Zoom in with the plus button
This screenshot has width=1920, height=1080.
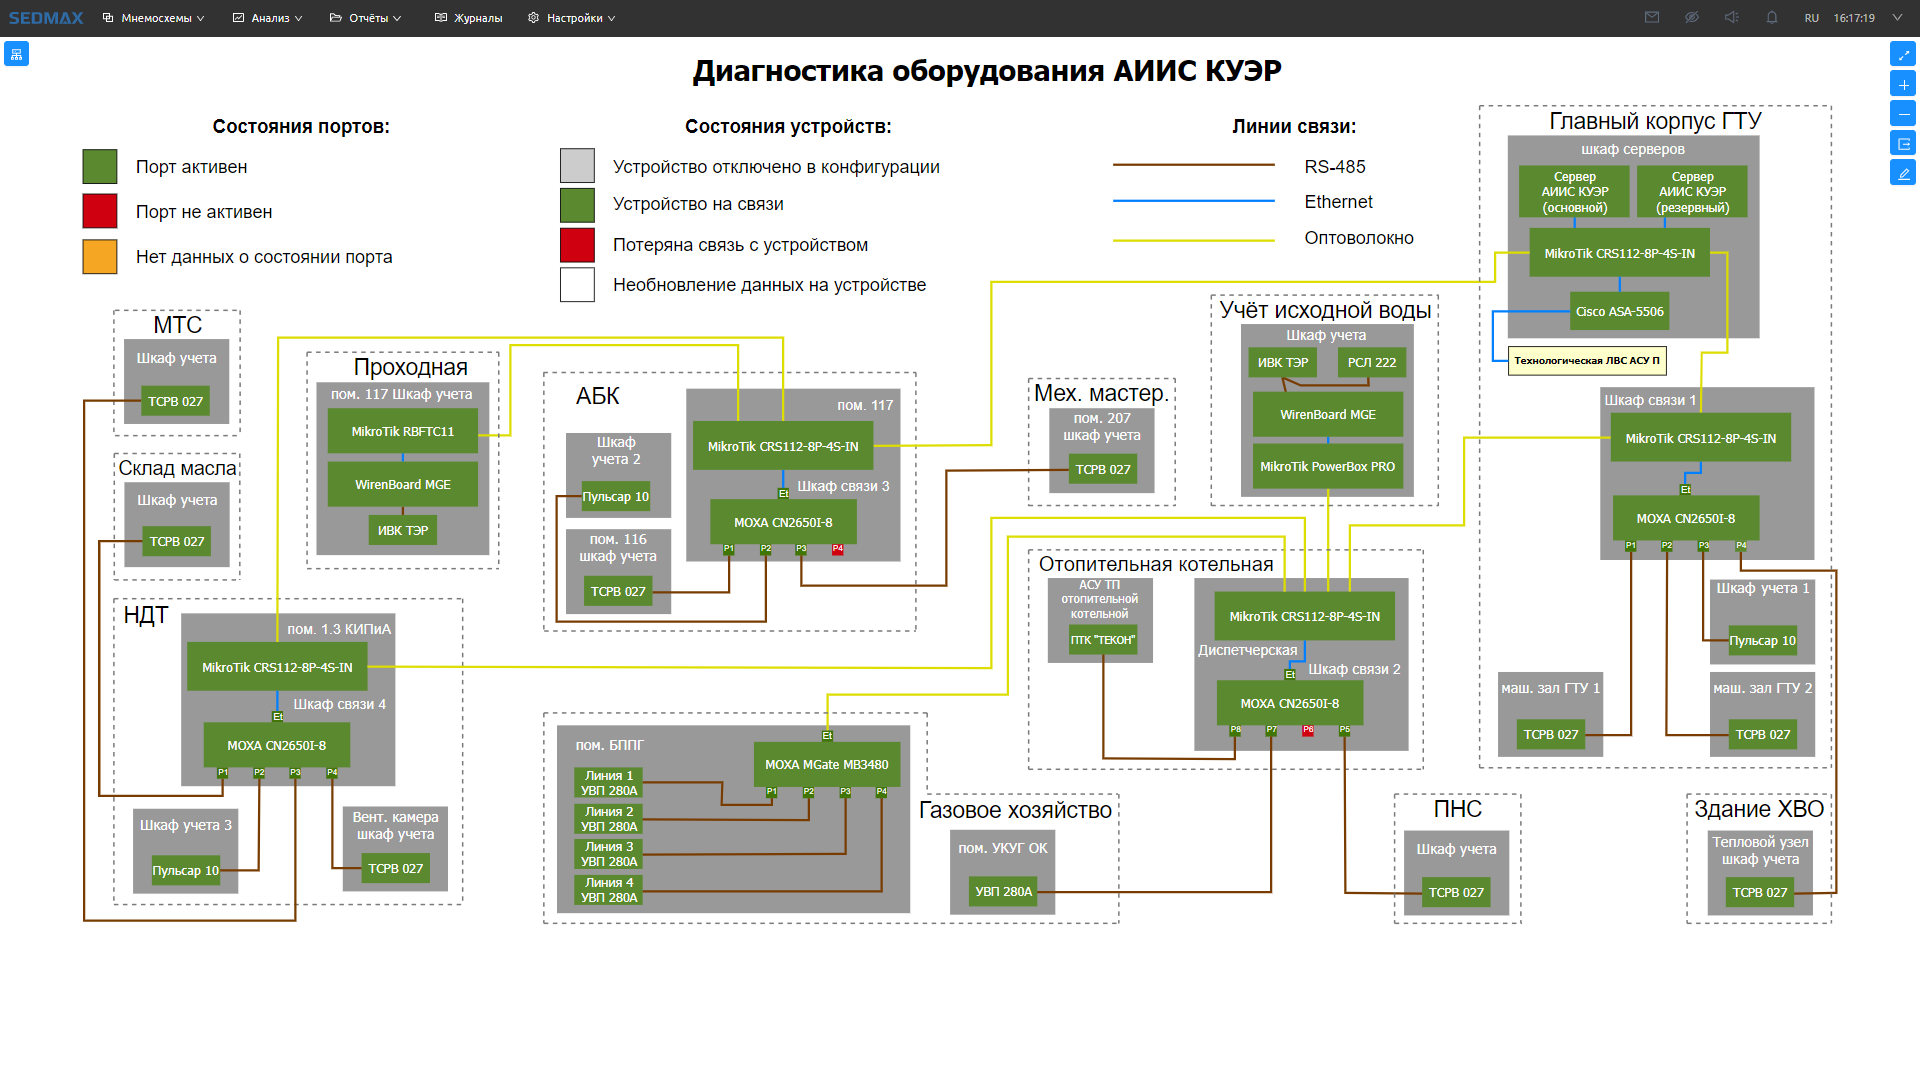pyautogui.click(x=1903, y=84)
